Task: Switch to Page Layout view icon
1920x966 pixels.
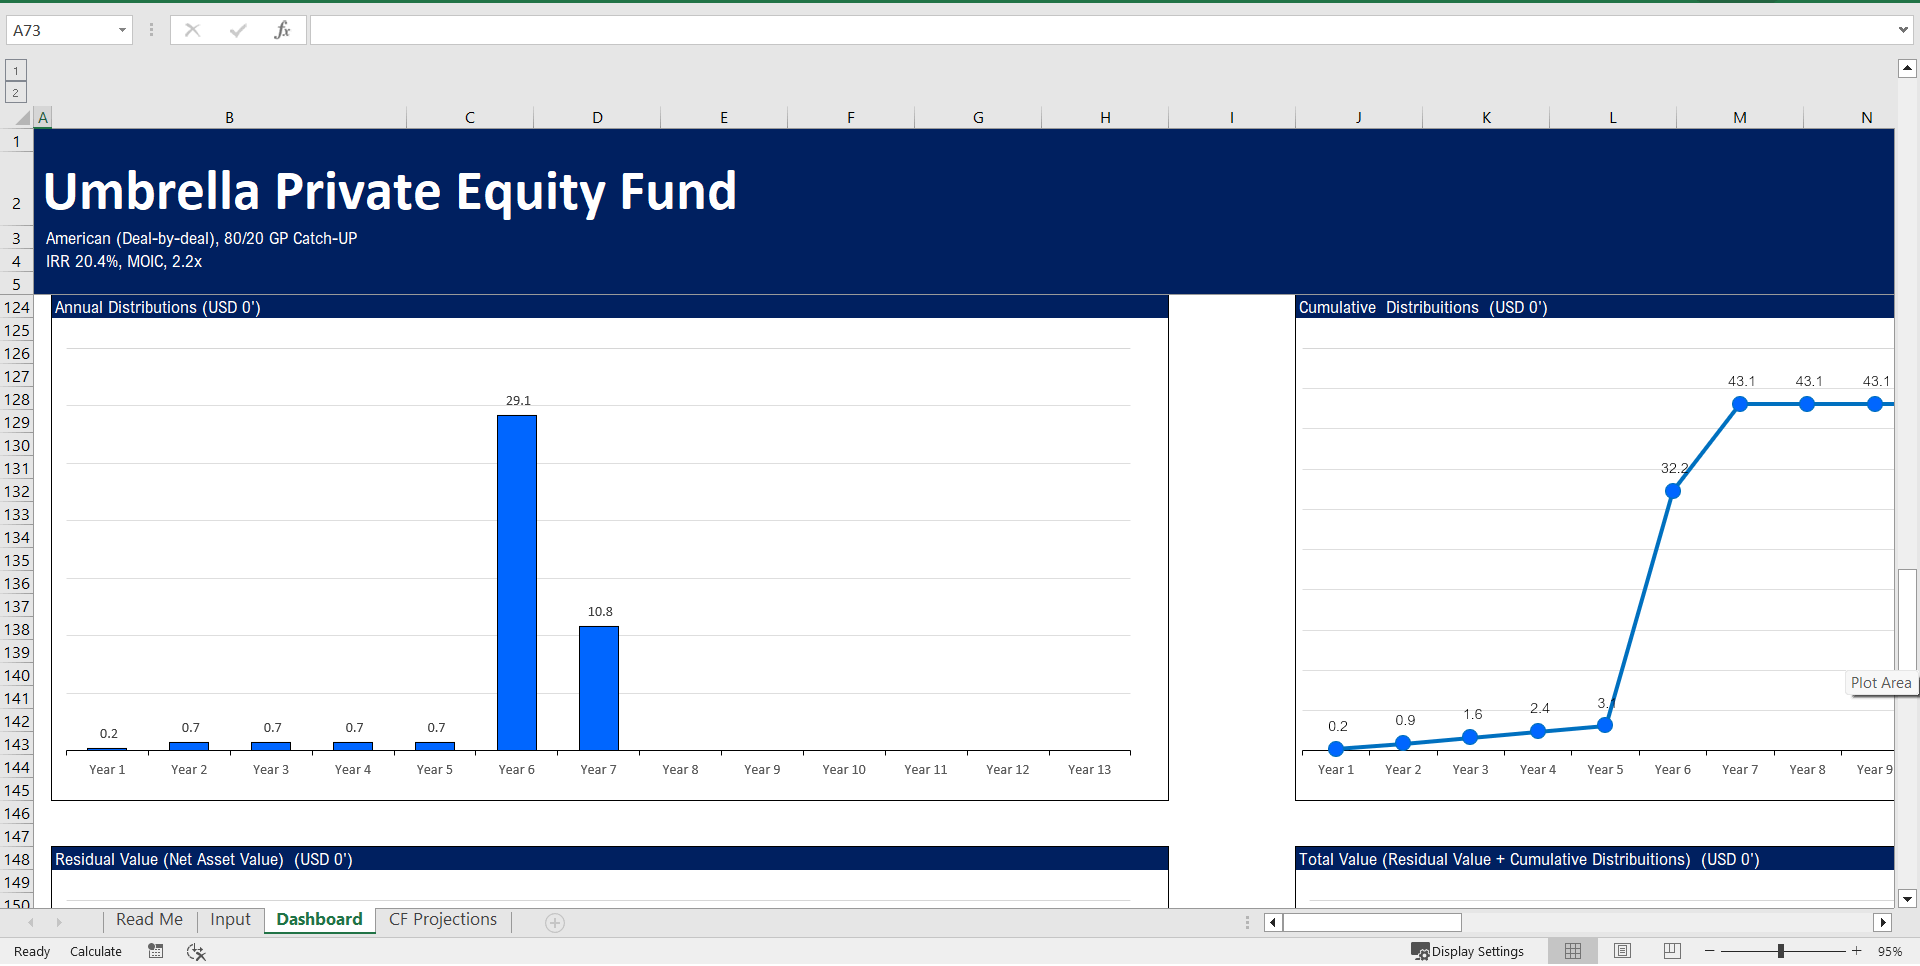Action: 1621,951
